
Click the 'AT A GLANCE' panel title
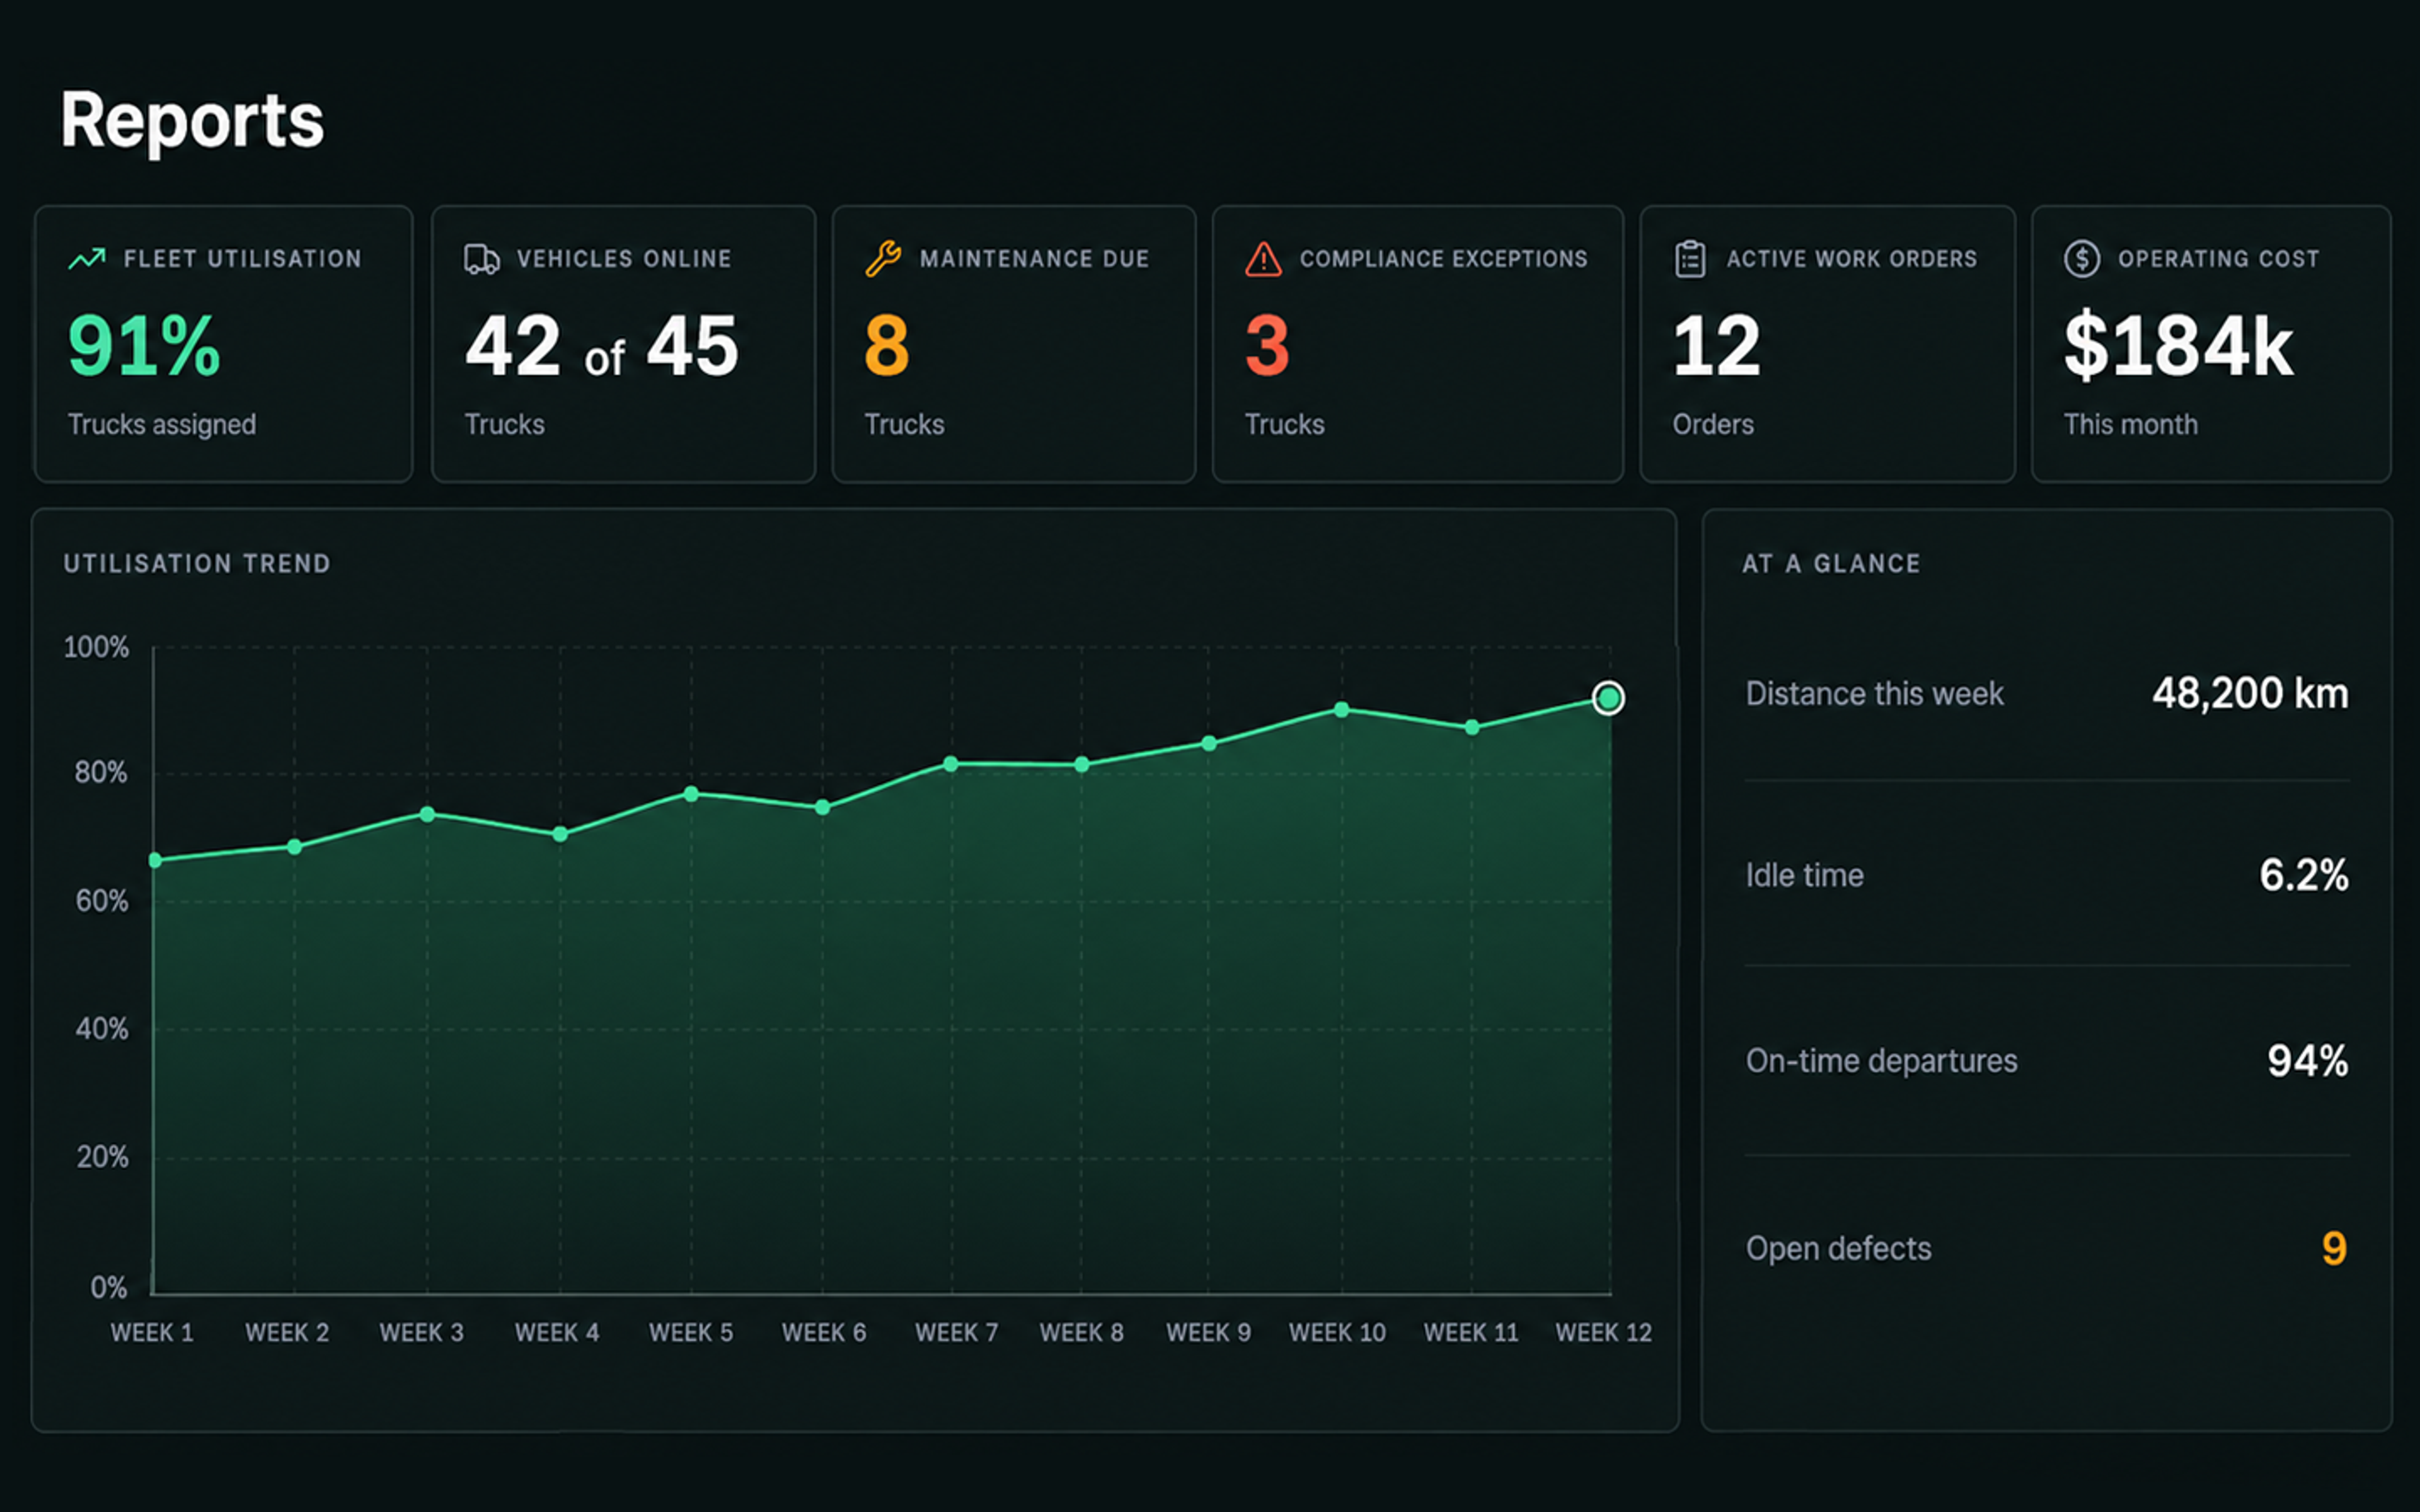1831,564
